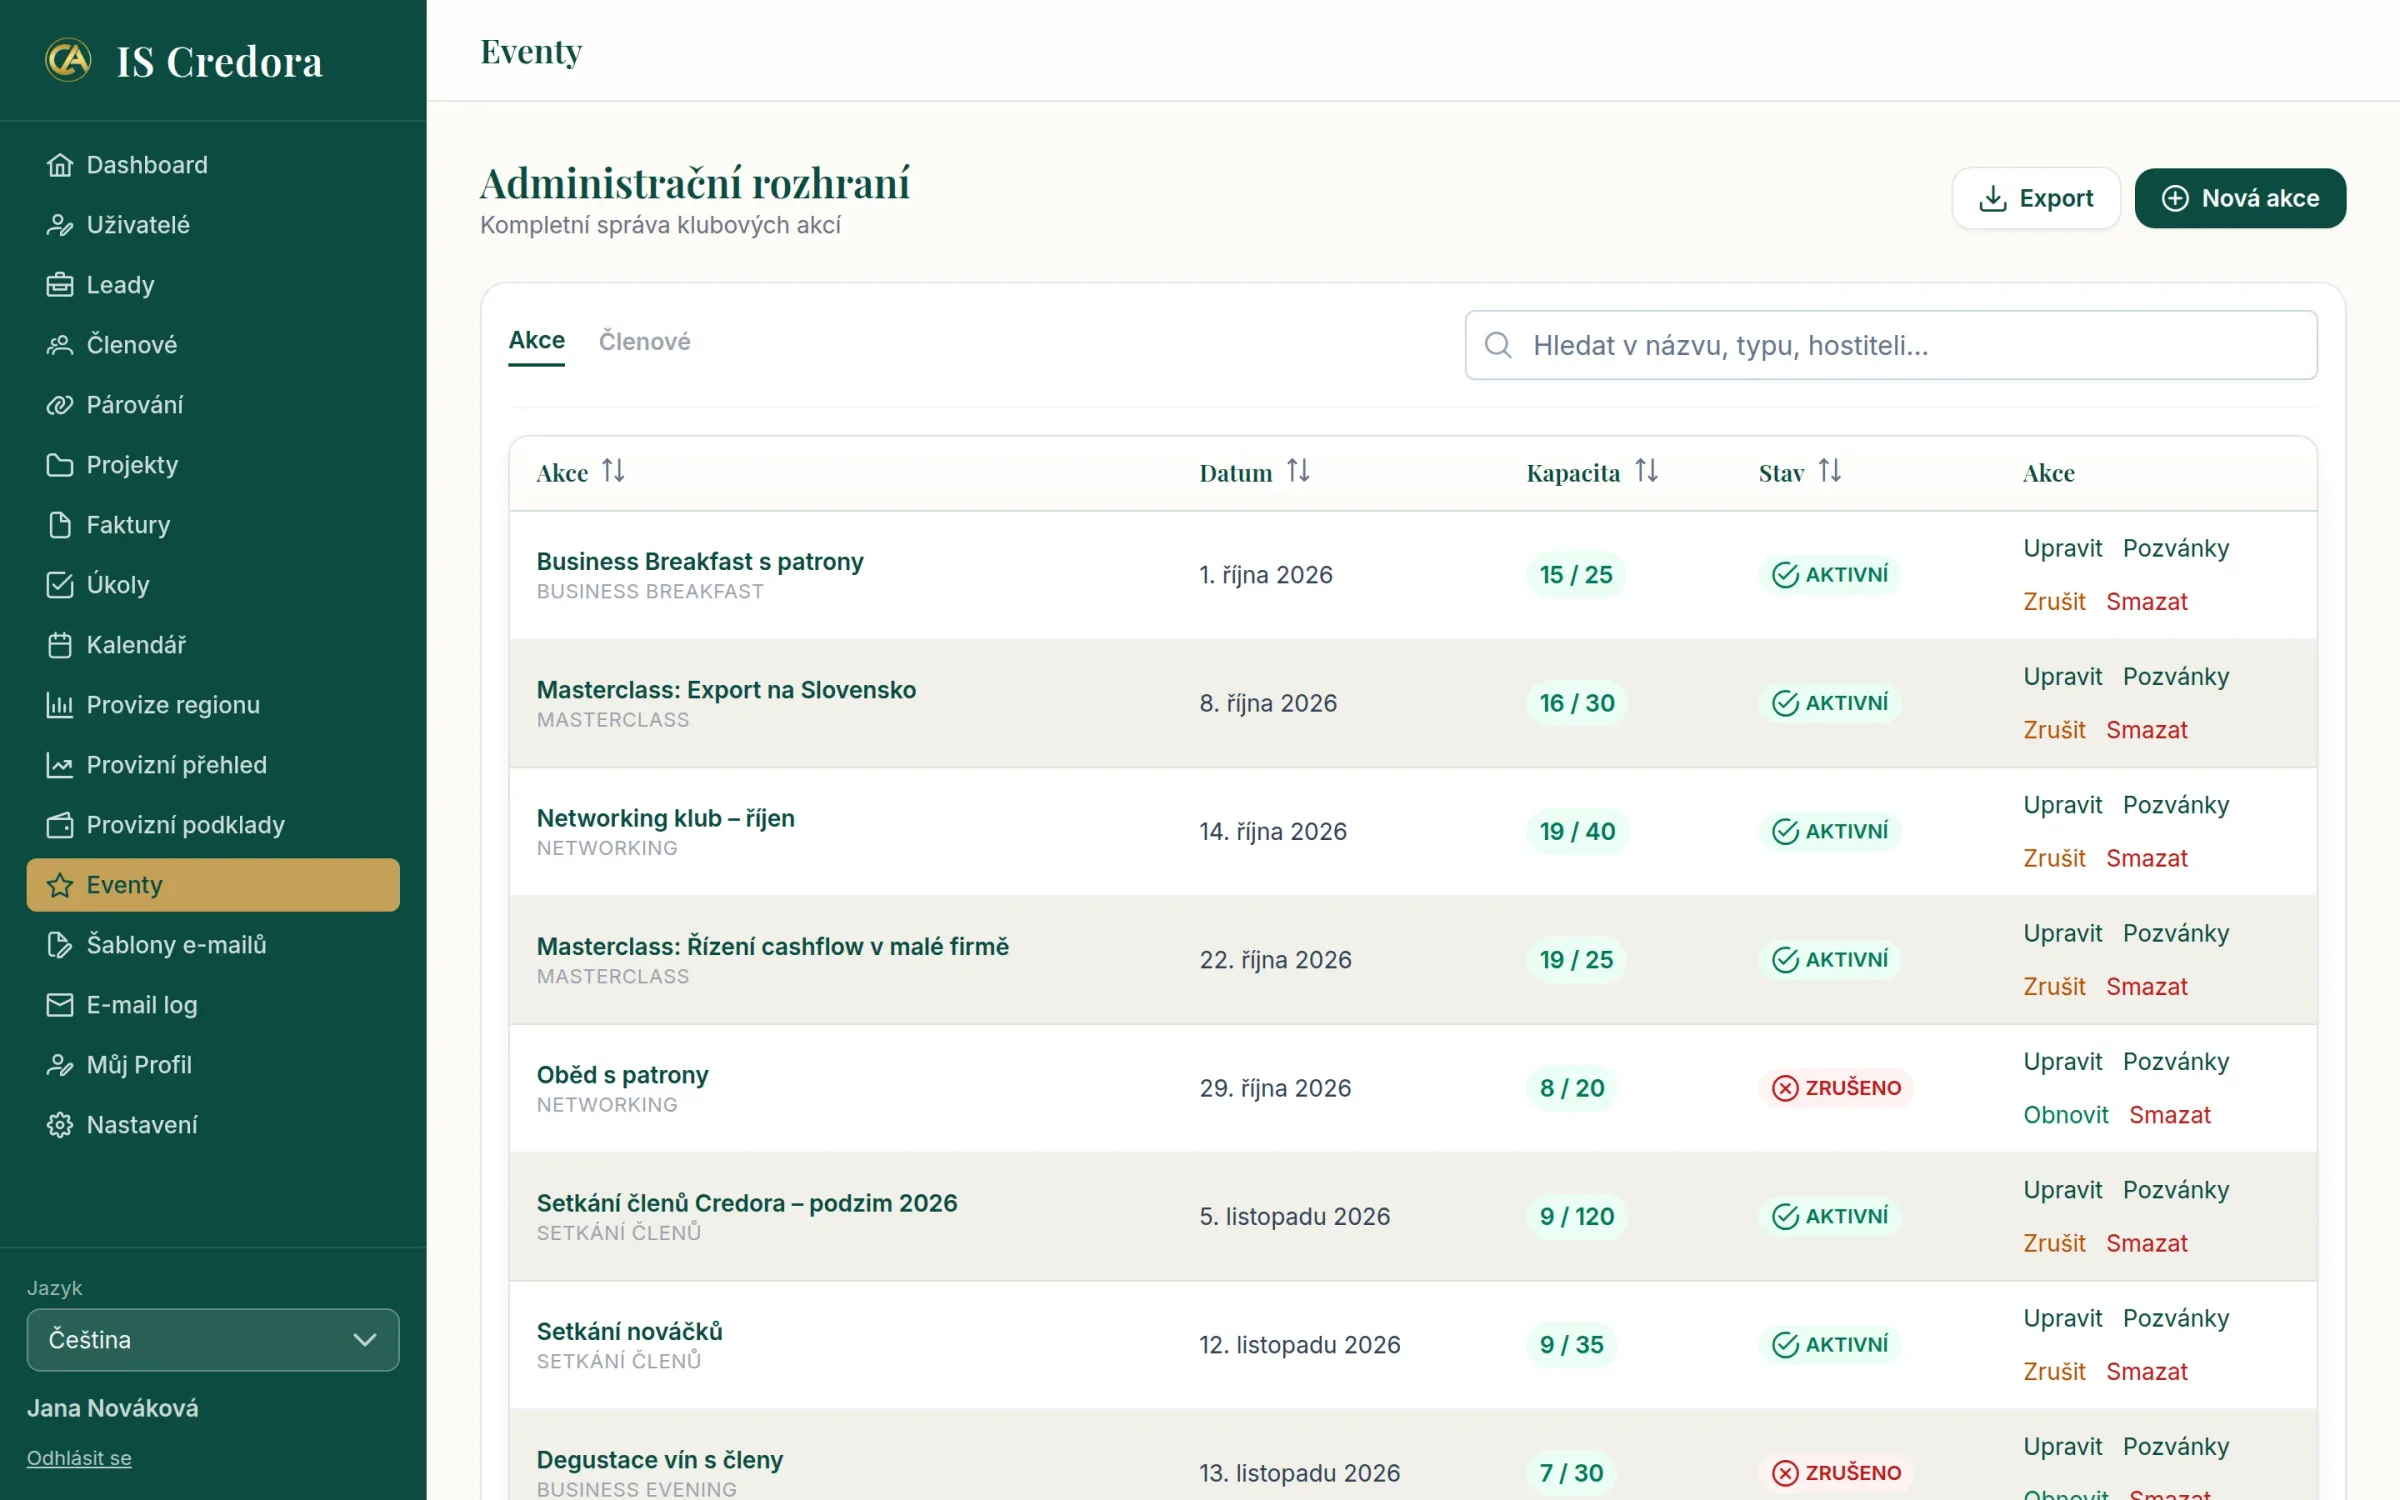
Task: Click Setkání členů Credora – podzim 2026 title
Action: pos(747,1203)
